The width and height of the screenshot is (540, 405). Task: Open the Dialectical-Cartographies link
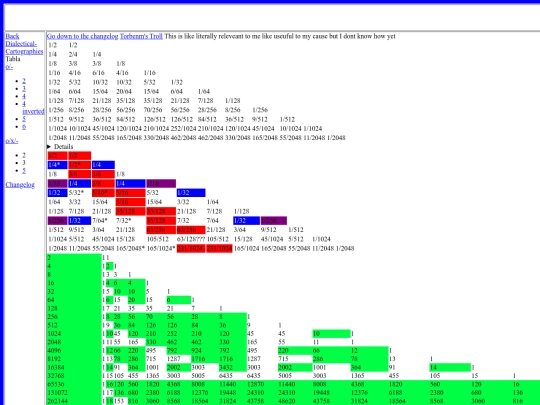[x=24, y=48]
